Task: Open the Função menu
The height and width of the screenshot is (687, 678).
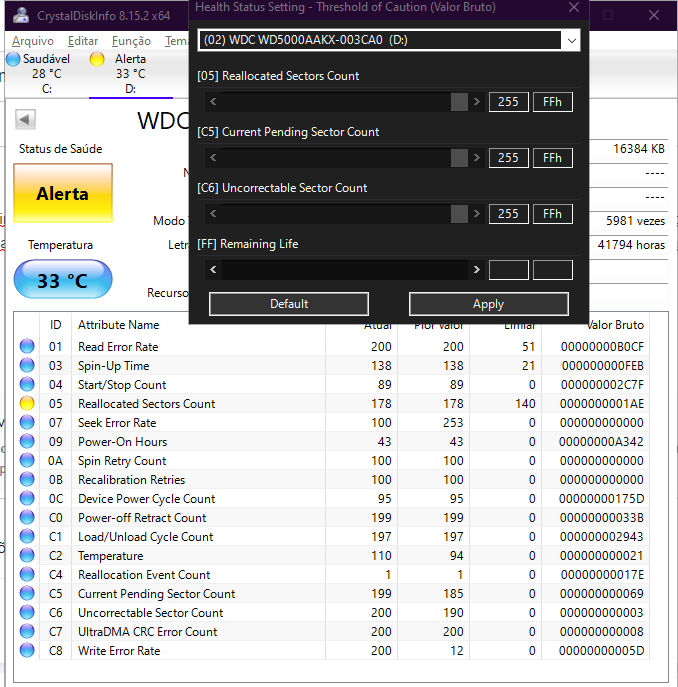Action: 131,41
